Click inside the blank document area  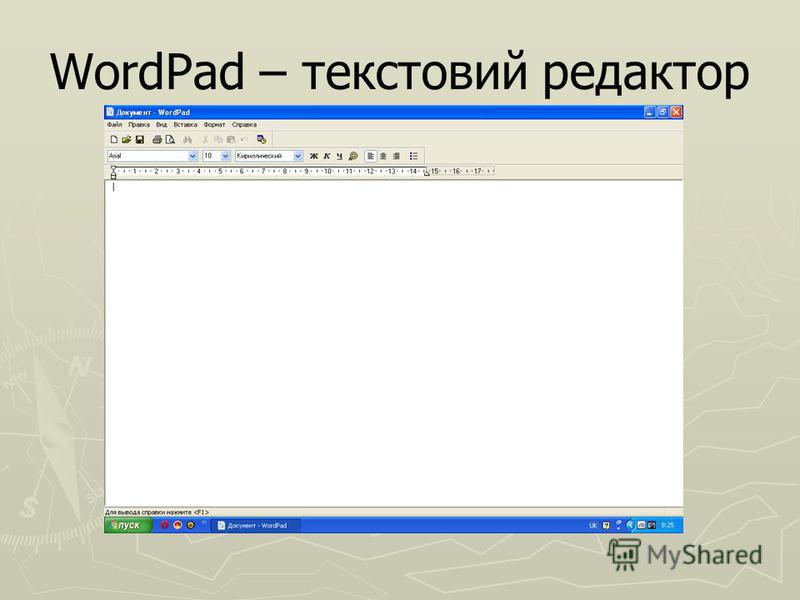393,343
